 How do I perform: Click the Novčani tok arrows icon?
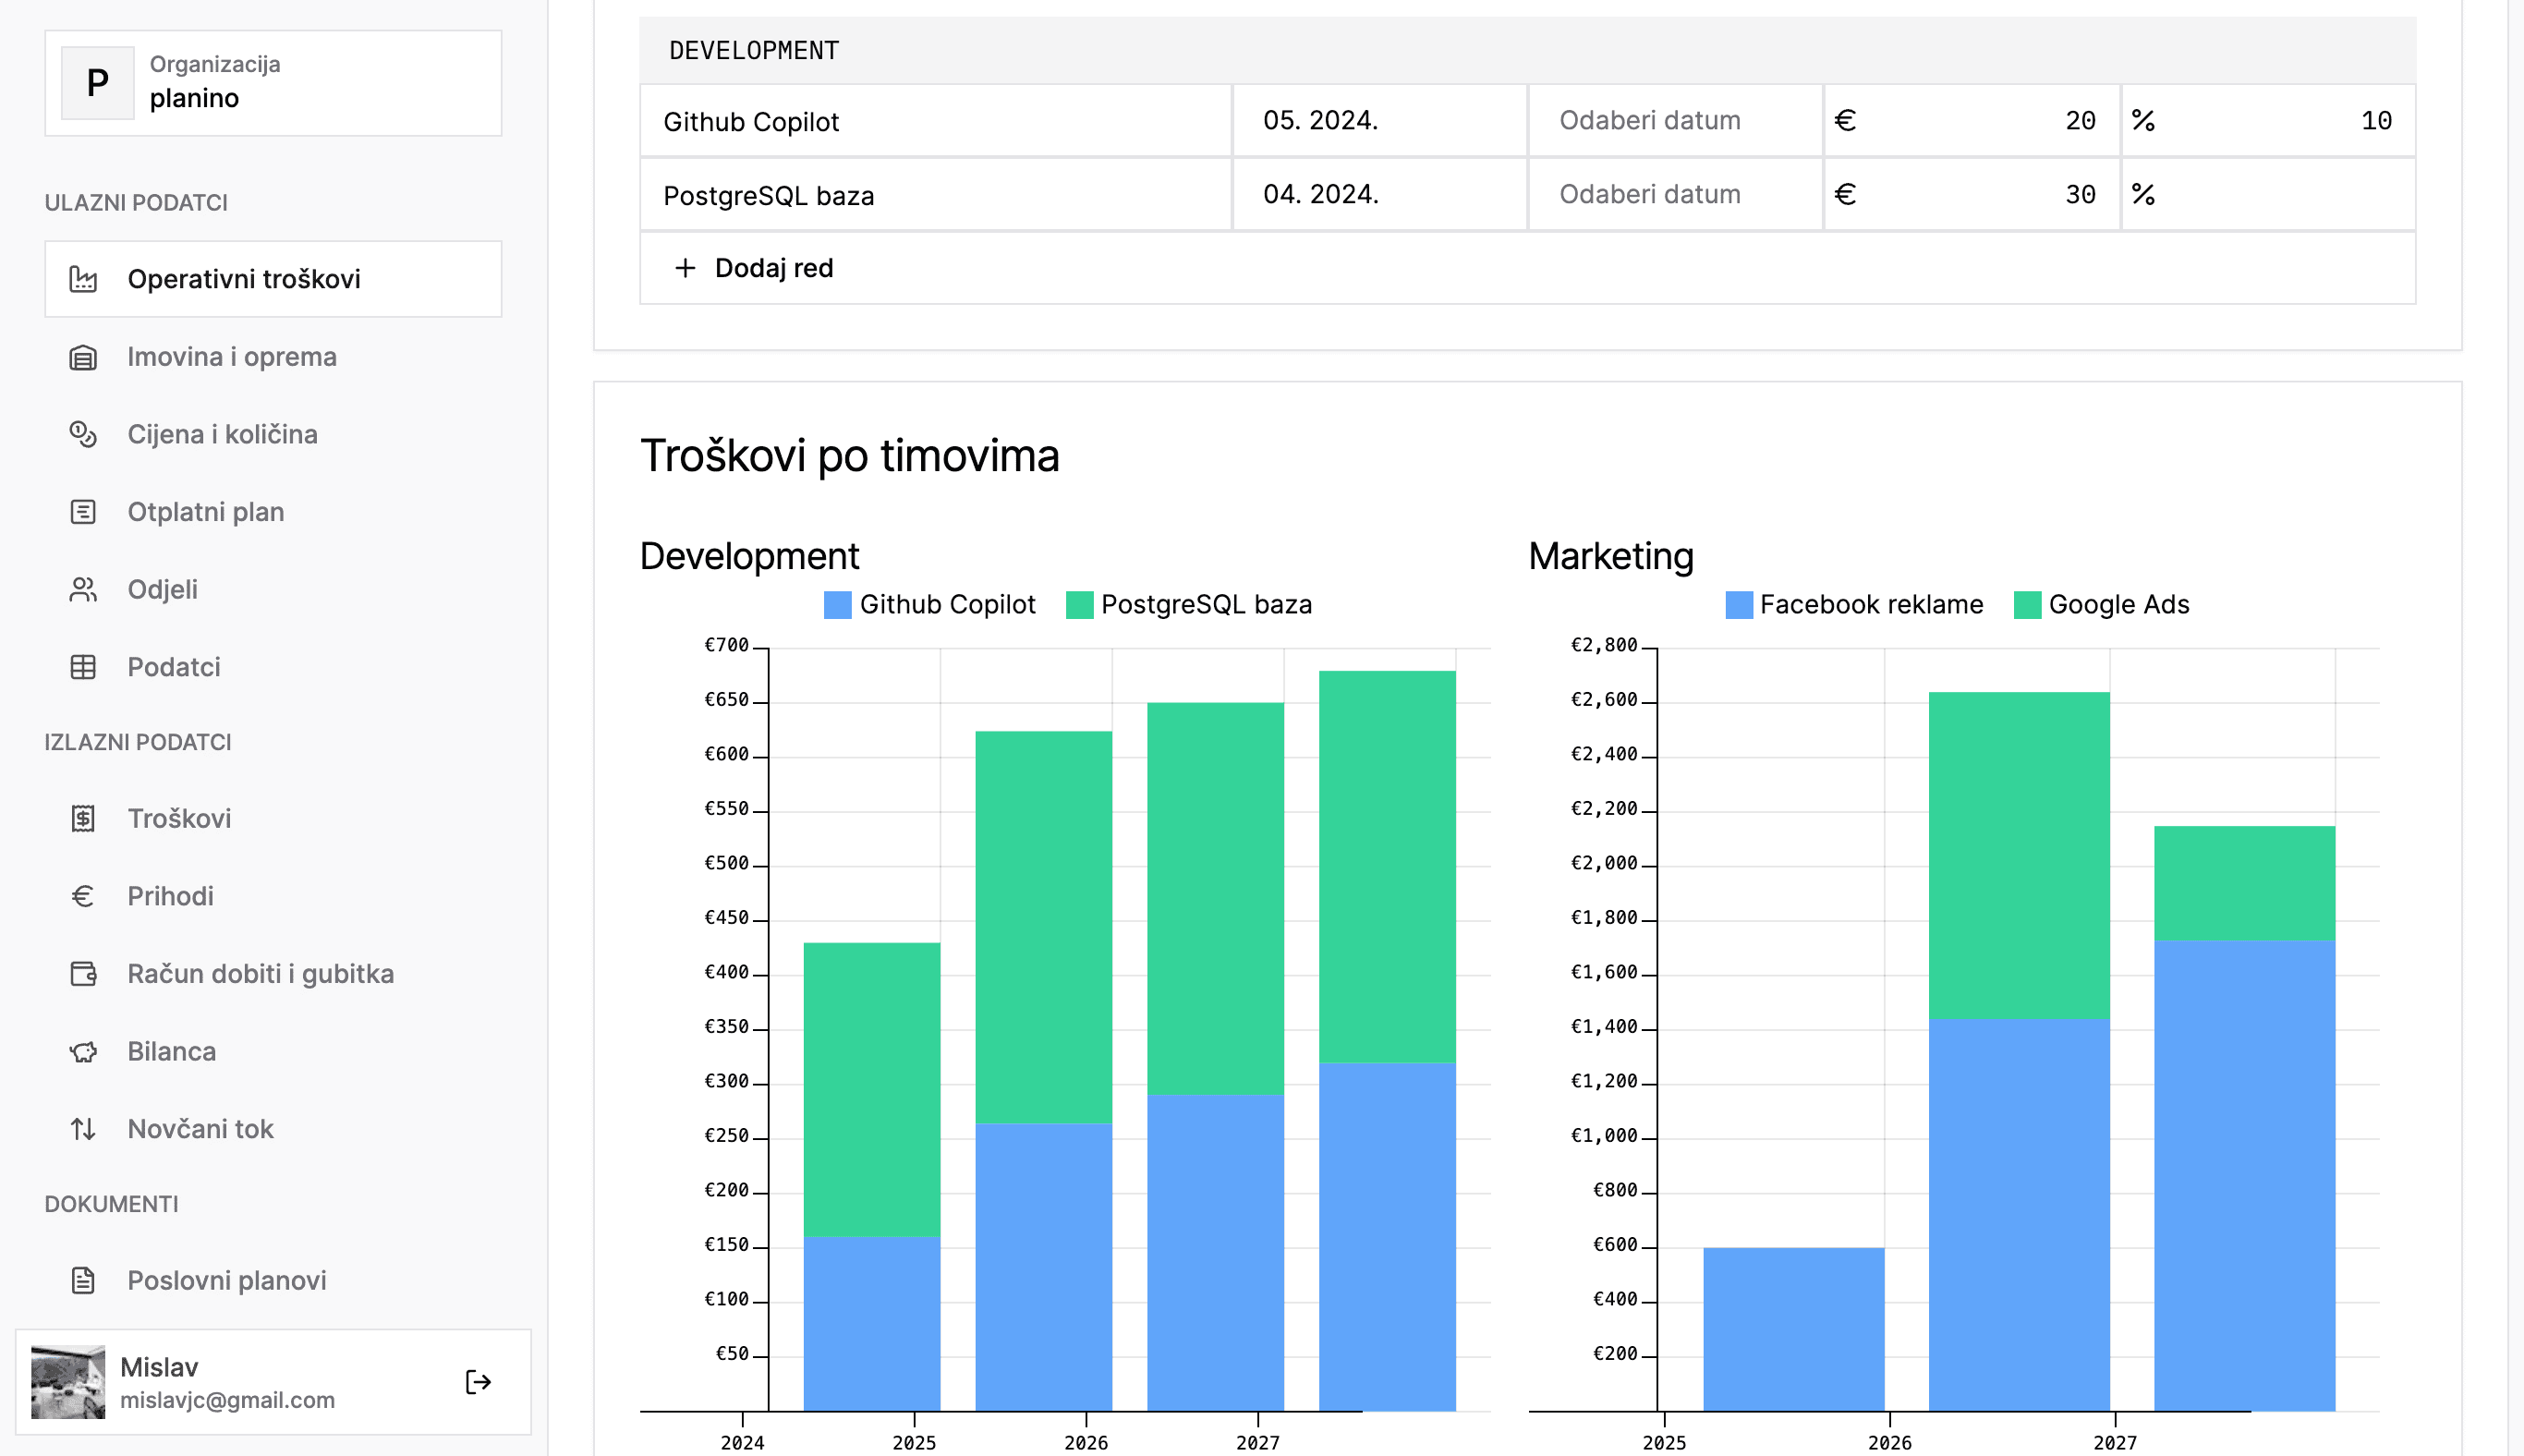83,1129
